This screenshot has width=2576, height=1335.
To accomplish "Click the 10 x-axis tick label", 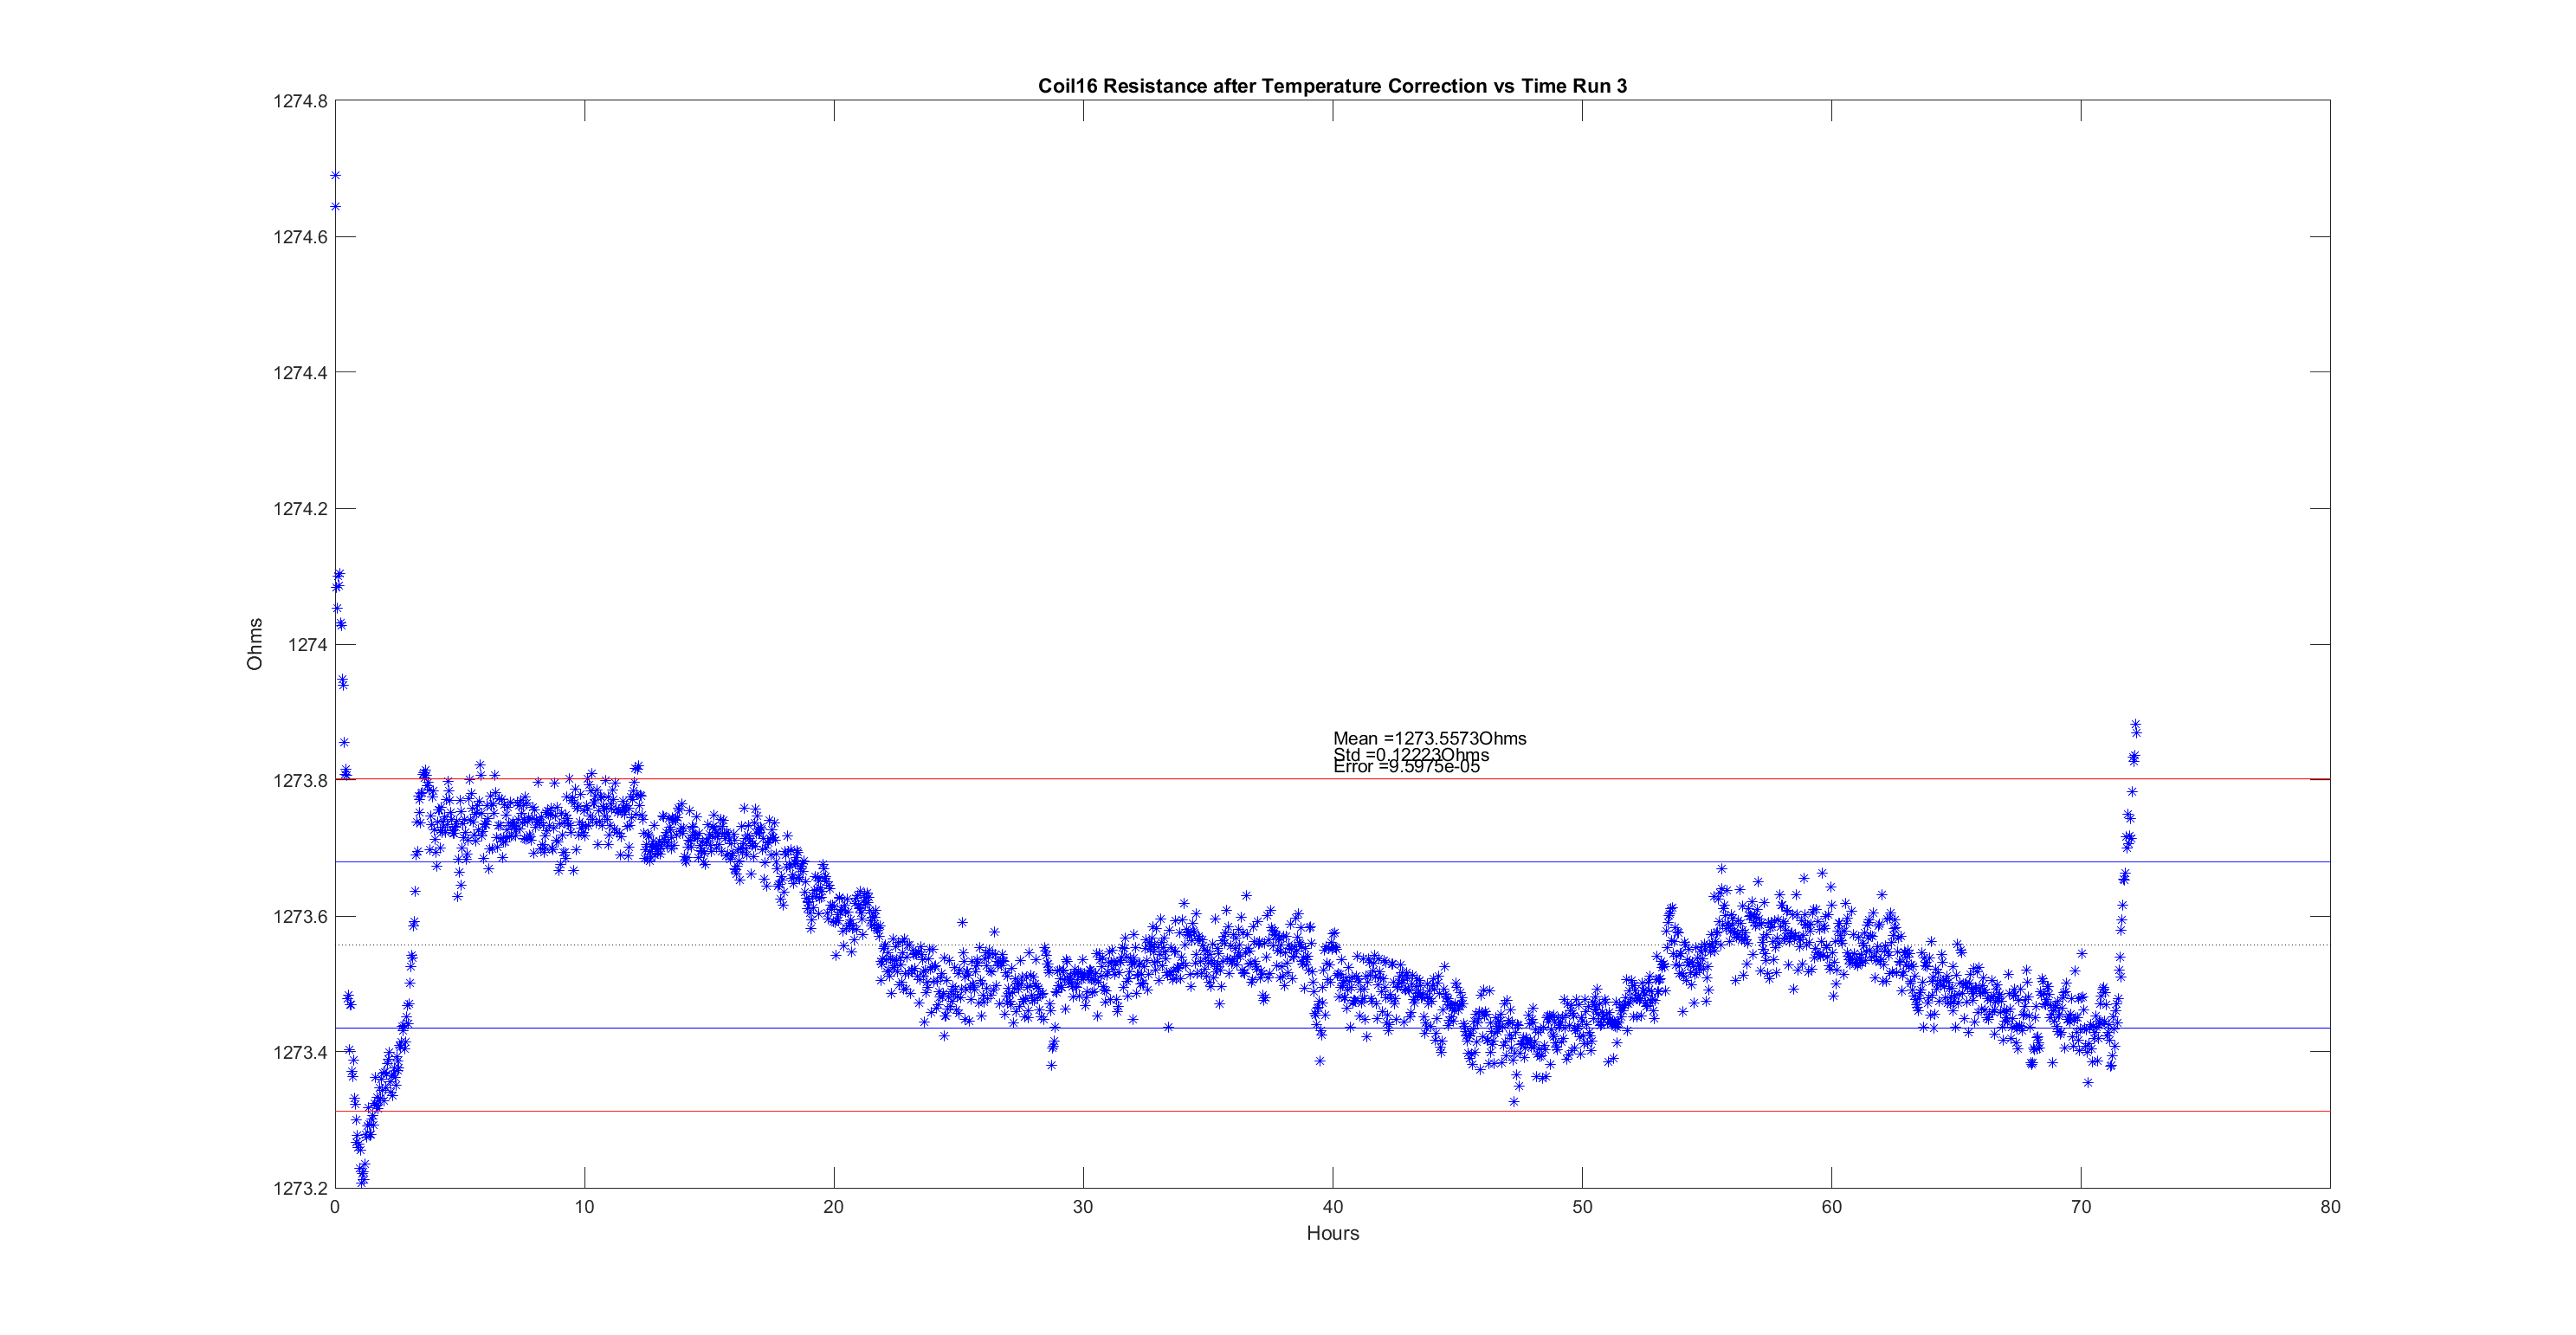I will click(584, 1207).
